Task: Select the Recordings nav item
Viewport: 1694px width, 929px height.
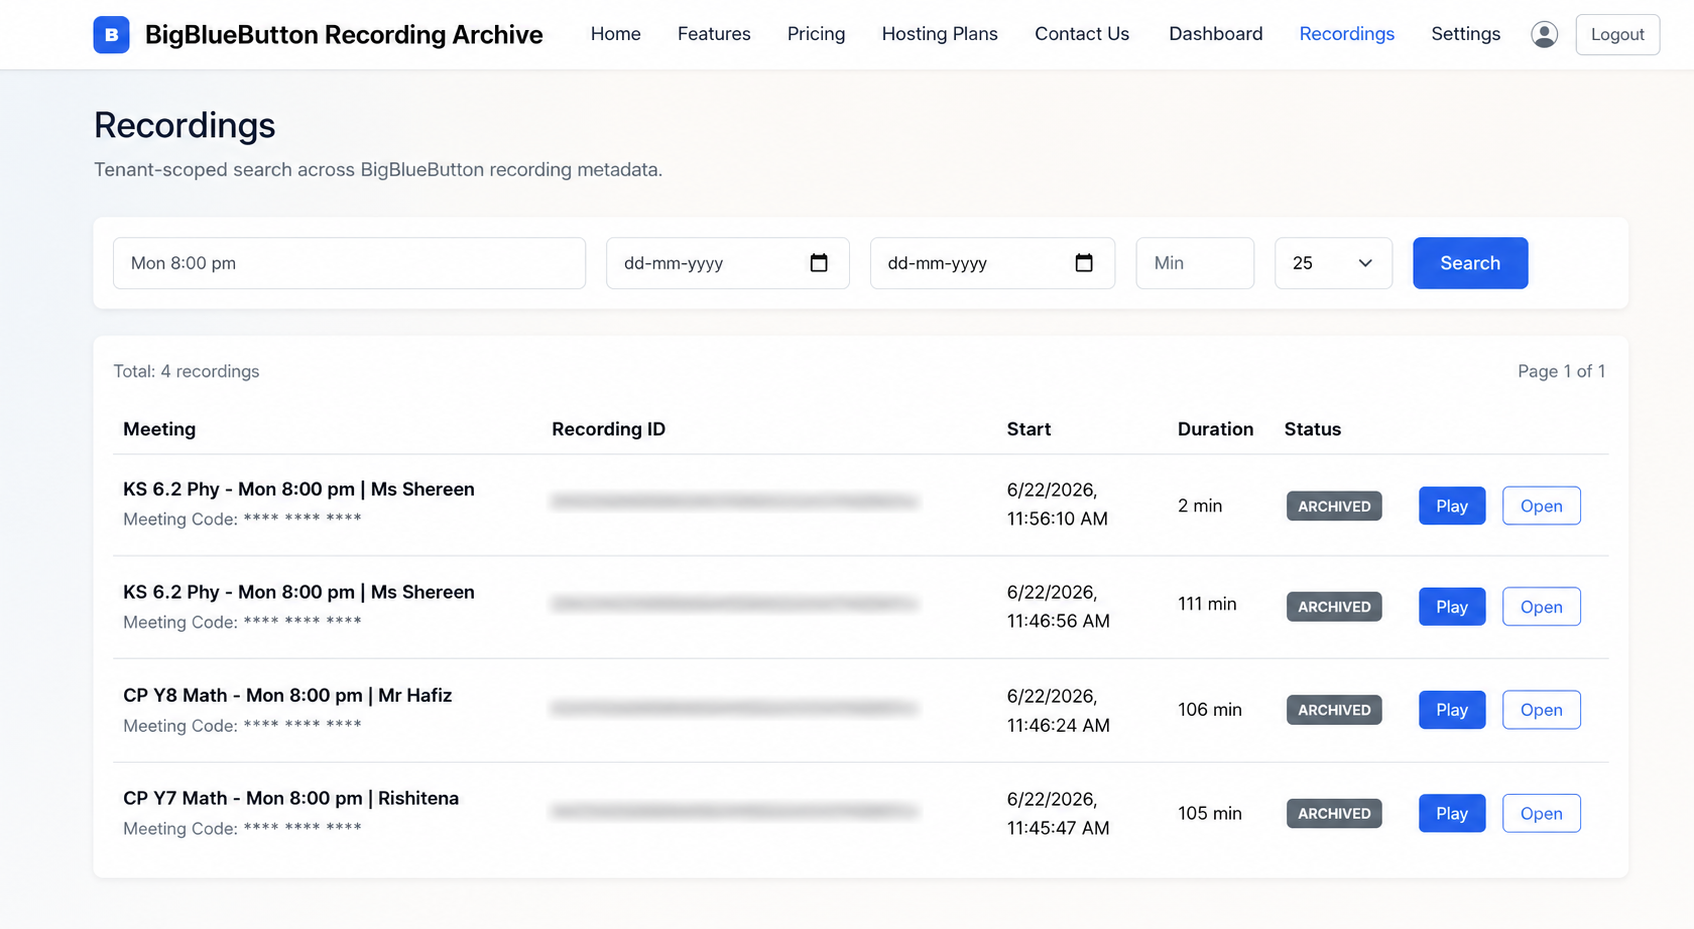Action: click(x=1347, y=34)
